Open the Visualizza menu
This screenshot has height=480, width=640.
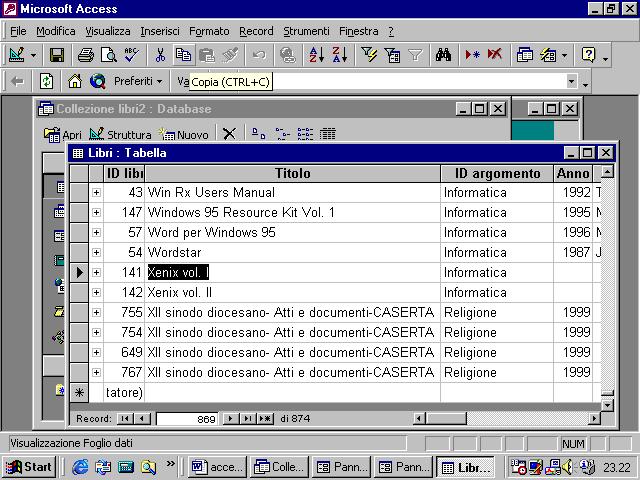[108, 31]
